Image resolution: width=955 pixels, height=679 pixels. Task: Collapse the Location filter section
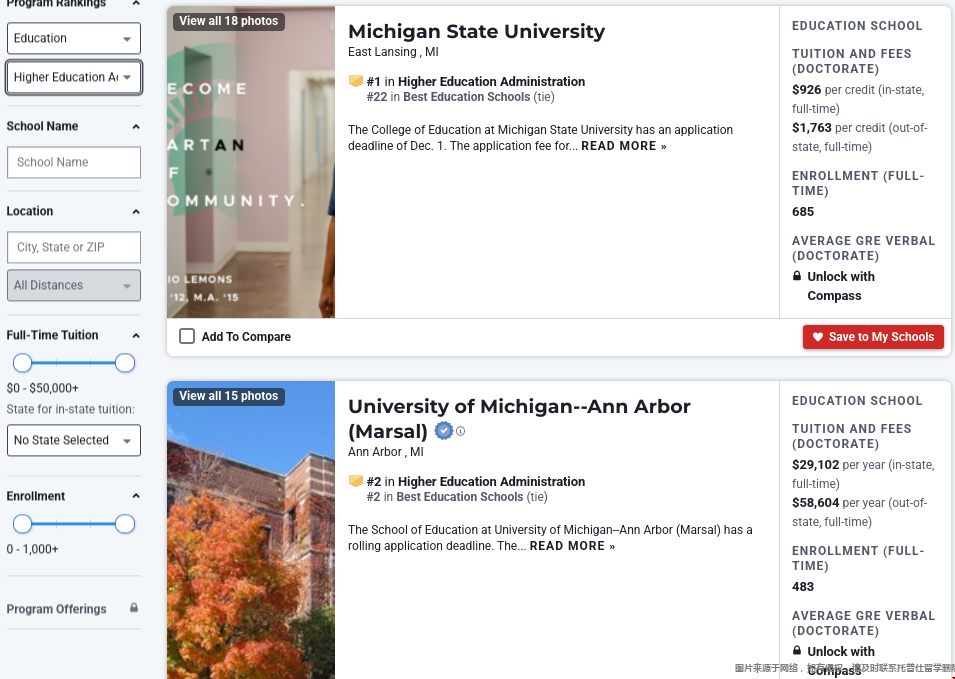(136, 212)
